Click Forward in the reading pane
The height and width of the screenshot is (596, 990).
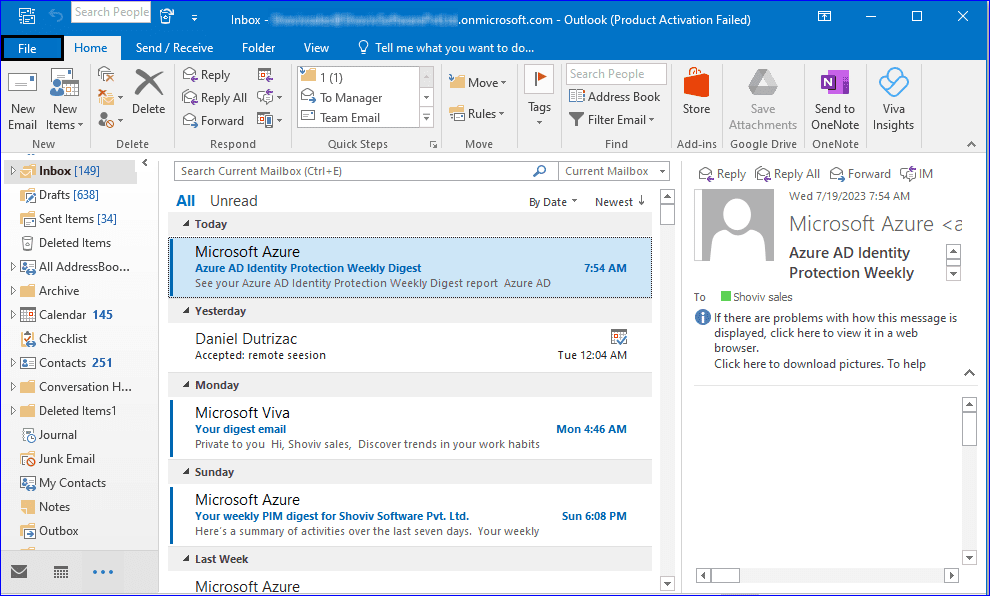pyautogui.click(x=860, y=174)
